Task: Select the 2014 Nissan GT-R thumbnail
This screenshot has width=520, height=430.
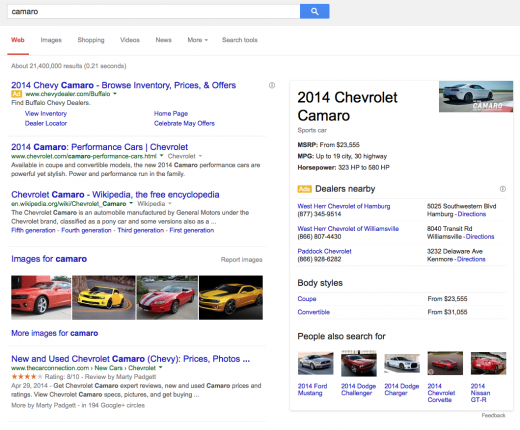Action: [x=488, y=363]
